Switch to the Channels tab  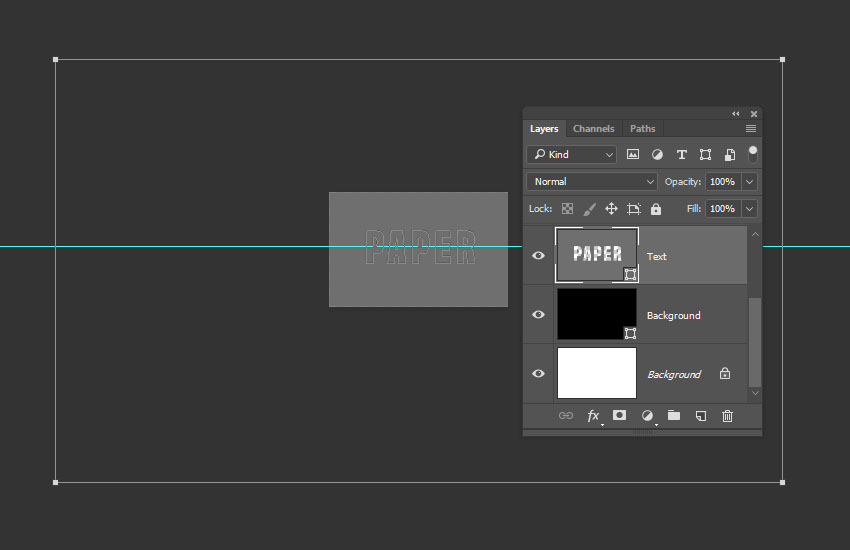pyautogui.click(x=594, y=128)
